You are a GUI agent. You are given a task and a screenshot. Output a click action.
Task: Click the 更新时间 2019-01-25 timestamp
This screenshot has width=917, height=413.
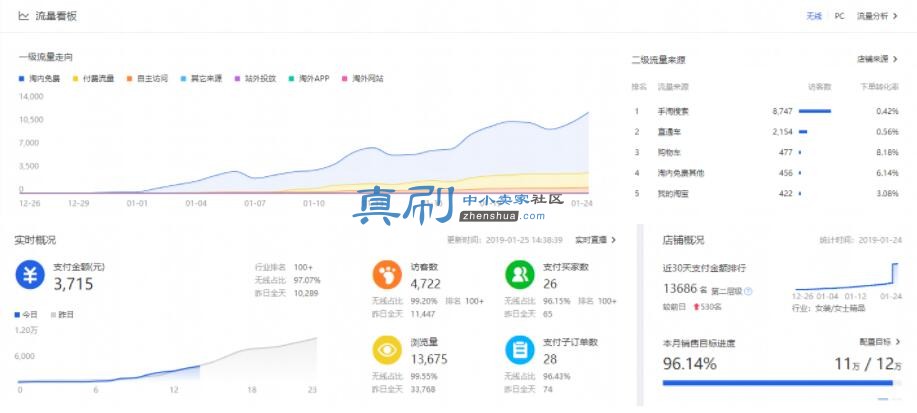point(505,240)
